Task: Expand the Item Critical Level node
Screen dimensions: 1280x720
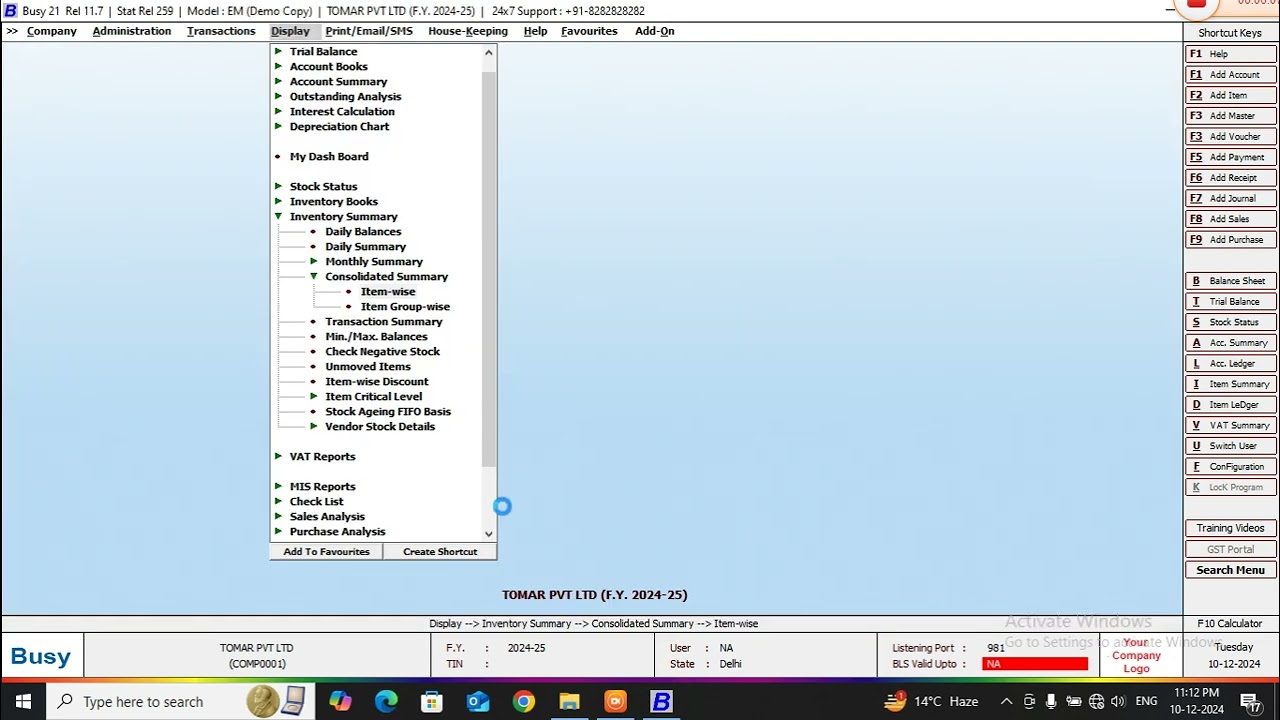Action: pyautogui.click(x=313, y=396)
